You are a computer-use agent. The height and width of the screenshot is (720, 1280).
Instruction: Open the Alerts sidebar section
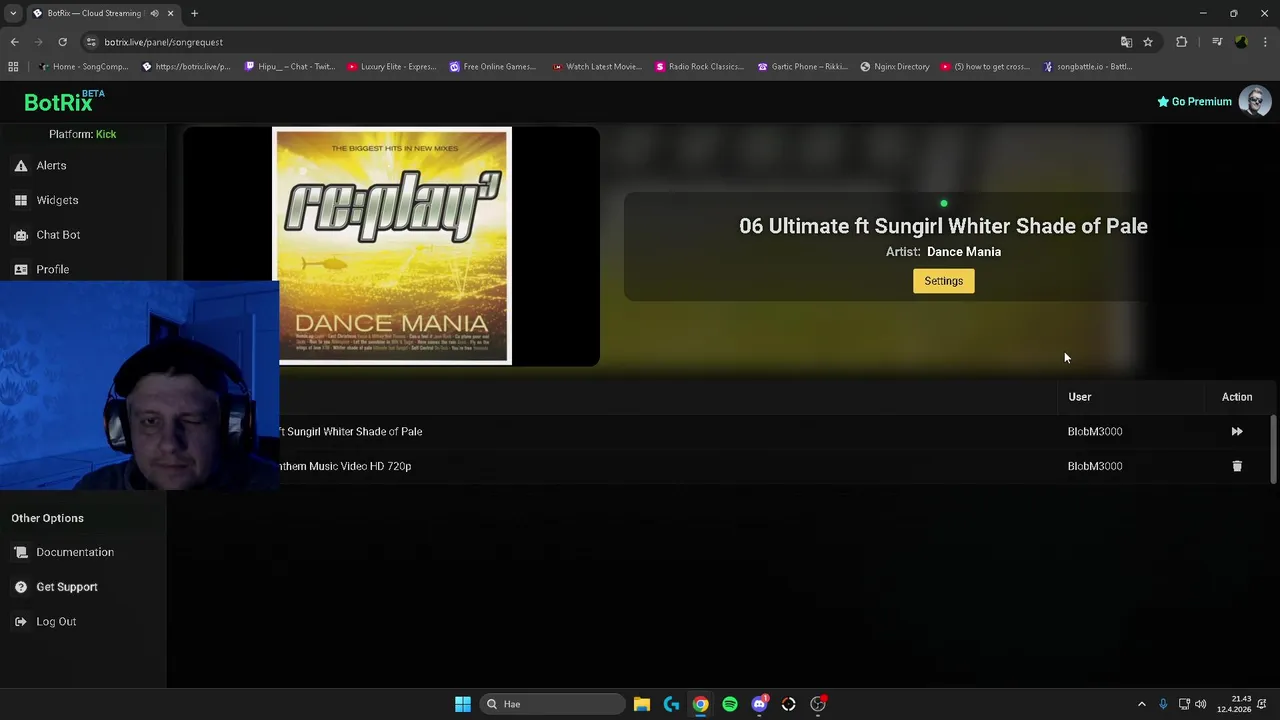51,166
